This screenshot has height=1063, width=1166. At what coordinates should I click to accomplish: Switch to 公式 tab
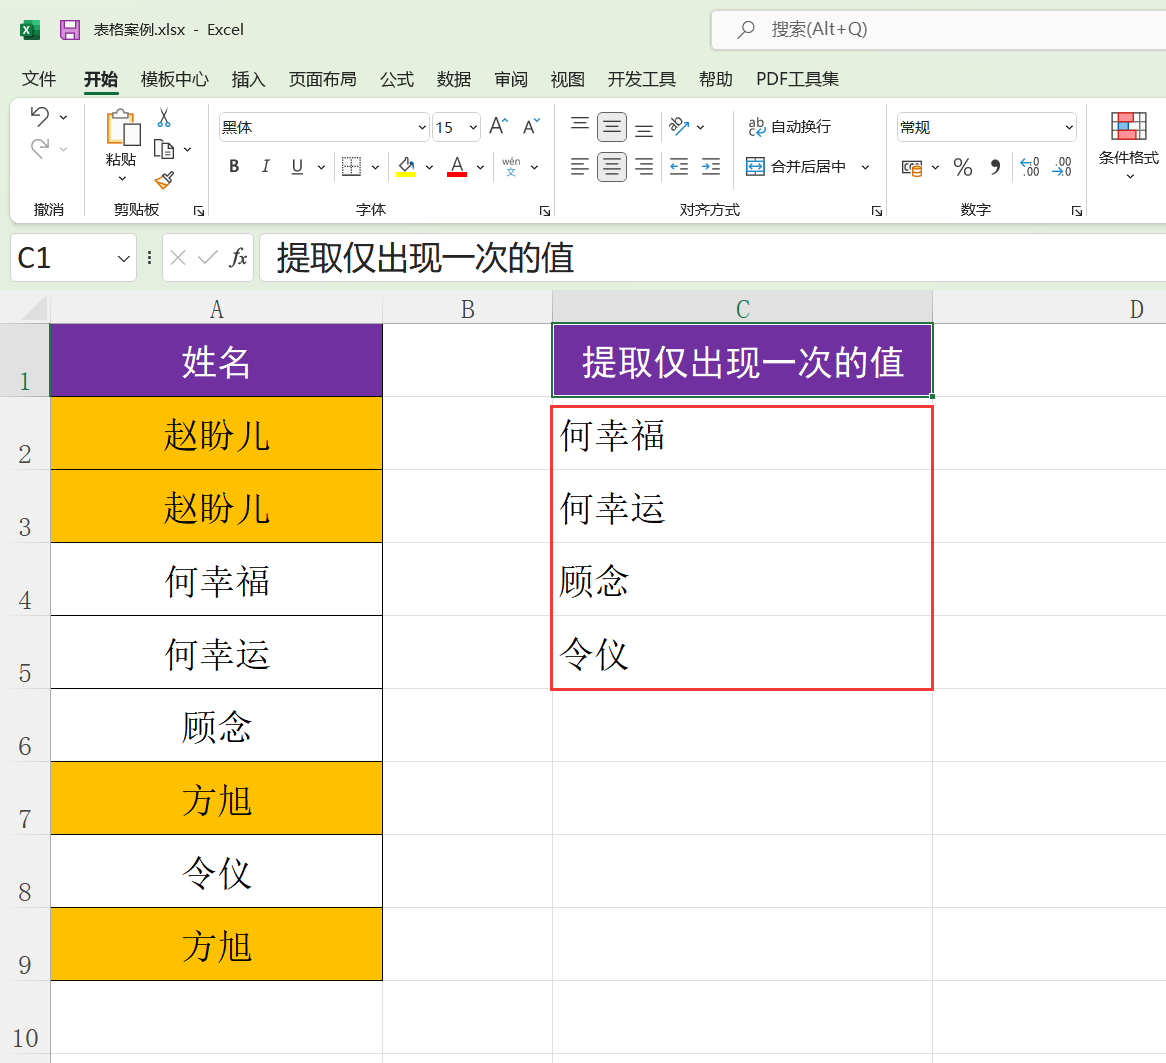[396, 79]
